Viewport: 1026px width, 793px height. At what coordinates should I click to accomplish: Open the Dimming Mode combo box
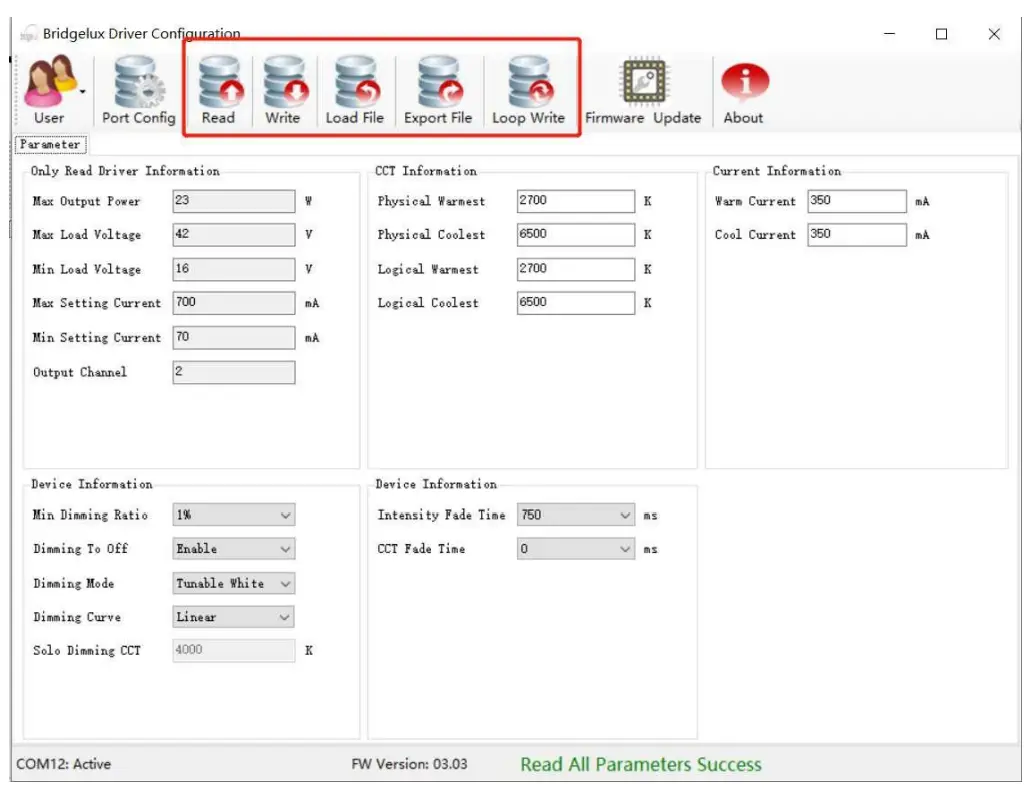click(234, 583)
